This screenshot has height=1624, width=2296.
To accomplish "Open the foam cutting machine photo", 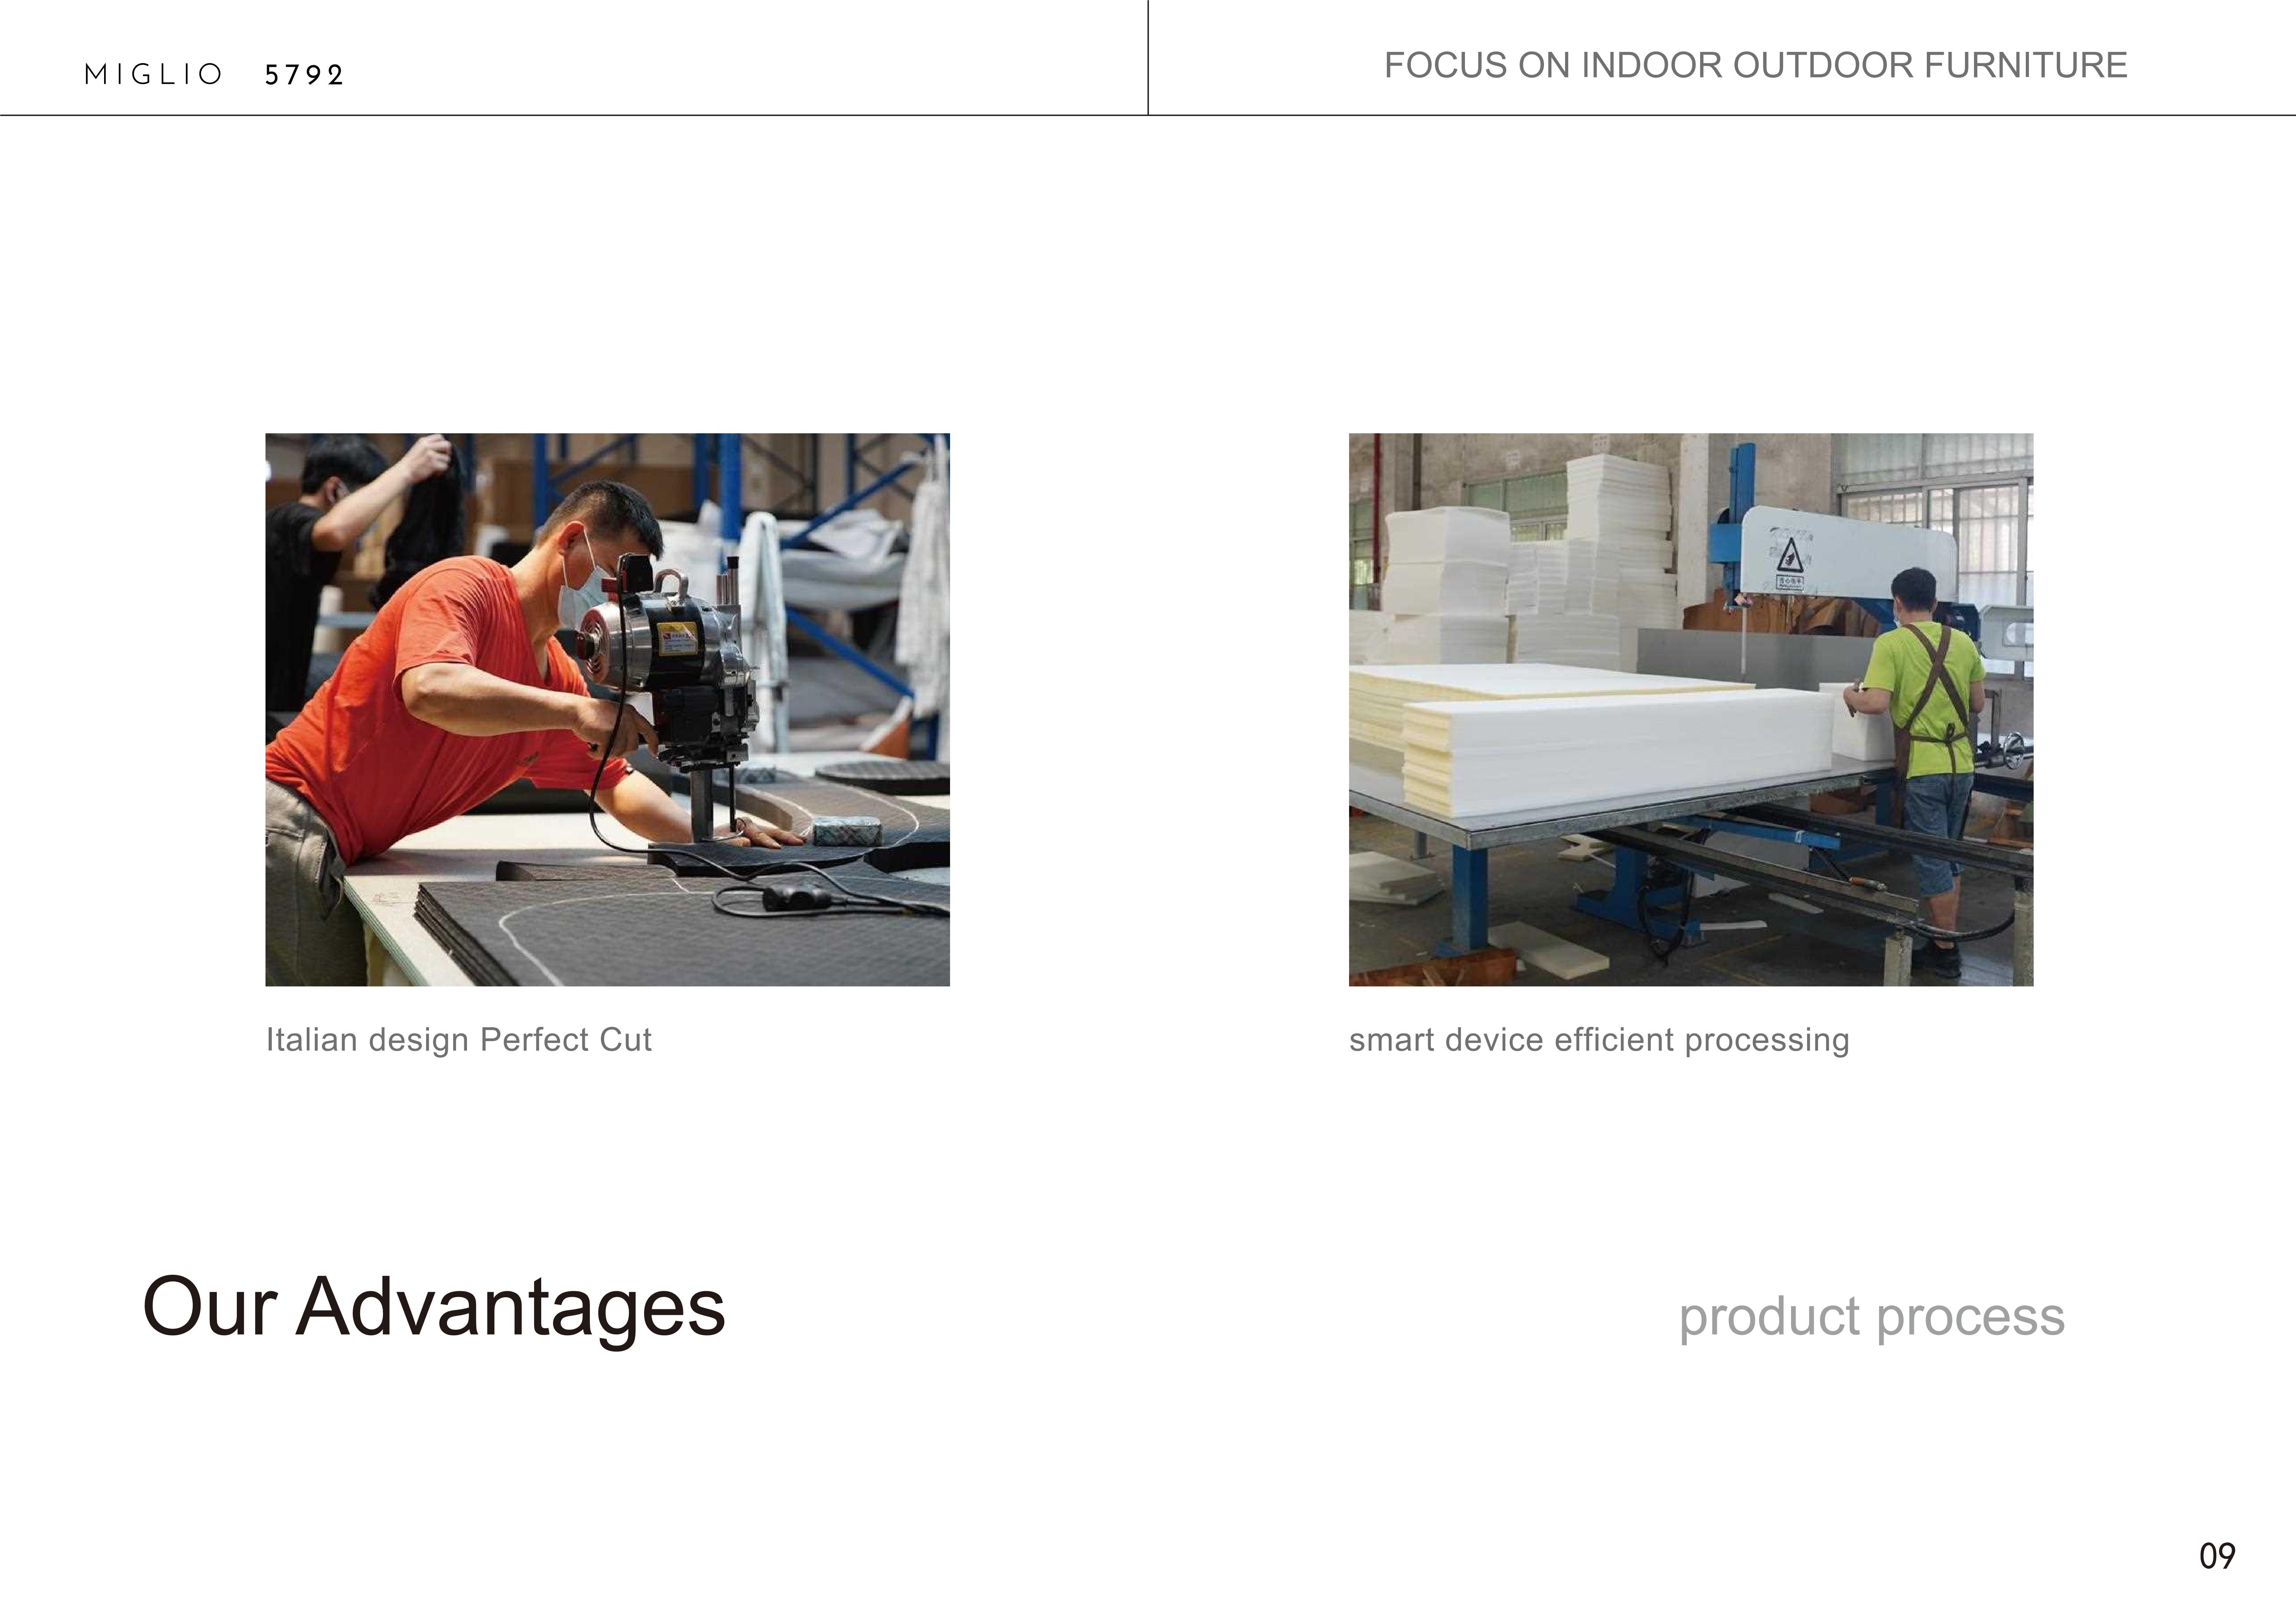I will pos(1690,709).
